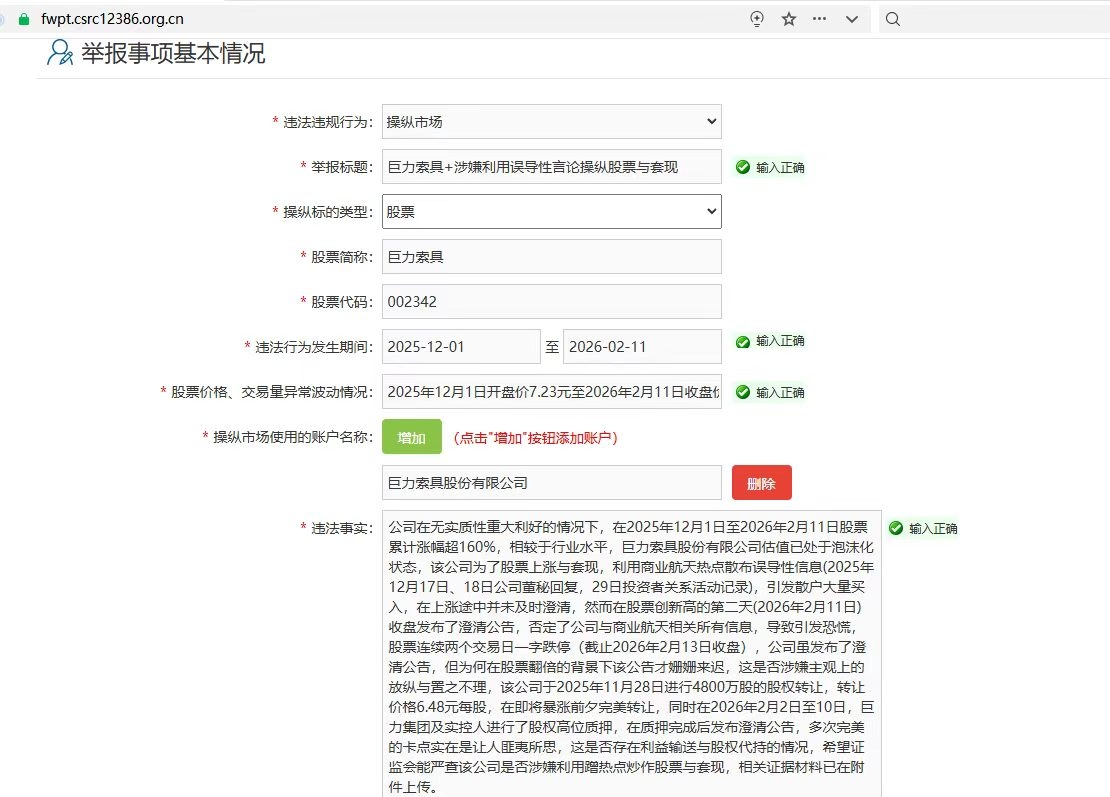Click the green padlock security icon

pos(24,19)
